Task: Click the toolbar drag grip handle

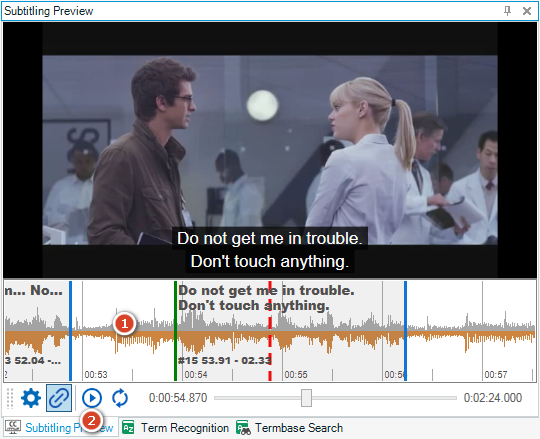Action: tap(10, 398)
